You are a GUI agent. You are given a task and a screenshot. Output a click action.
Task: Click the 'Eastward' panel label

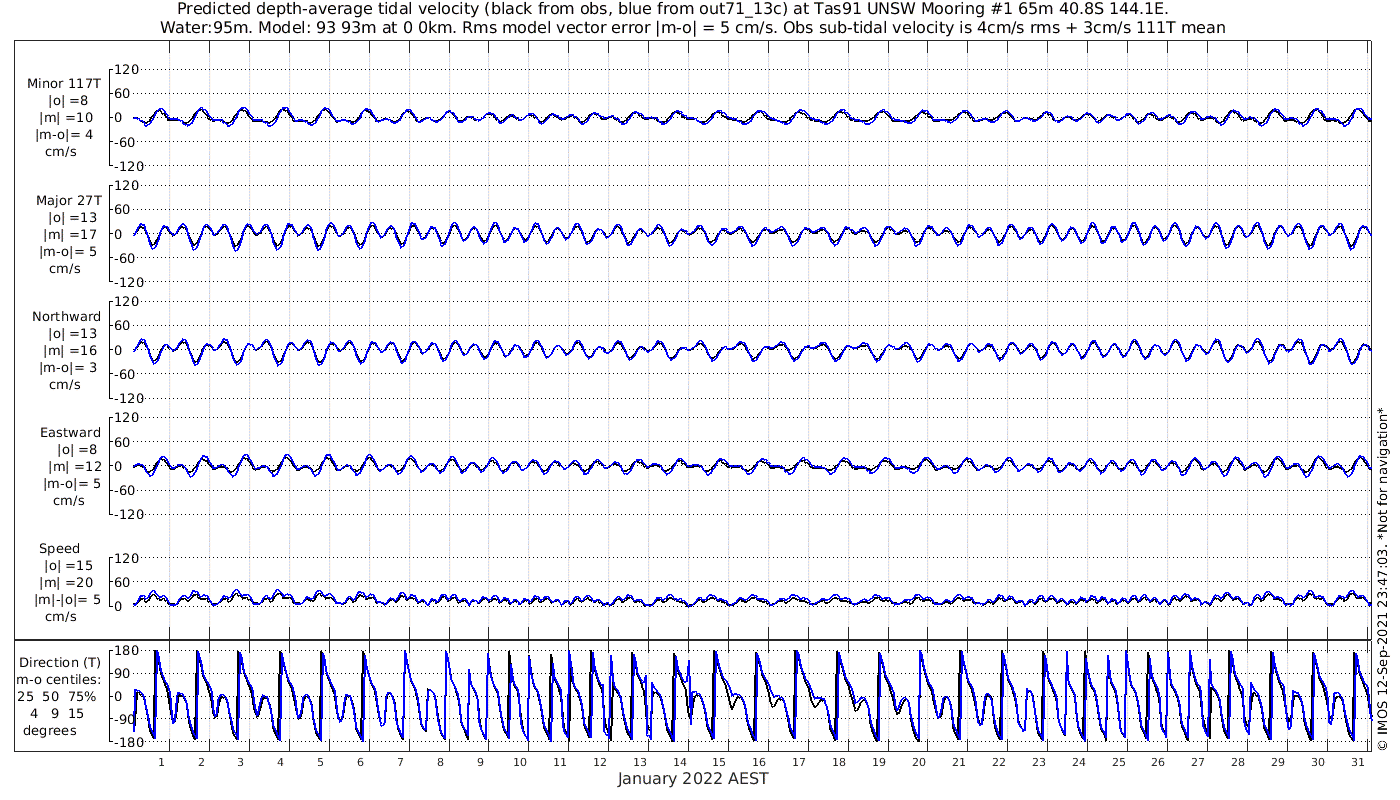(x=70, y=433)
